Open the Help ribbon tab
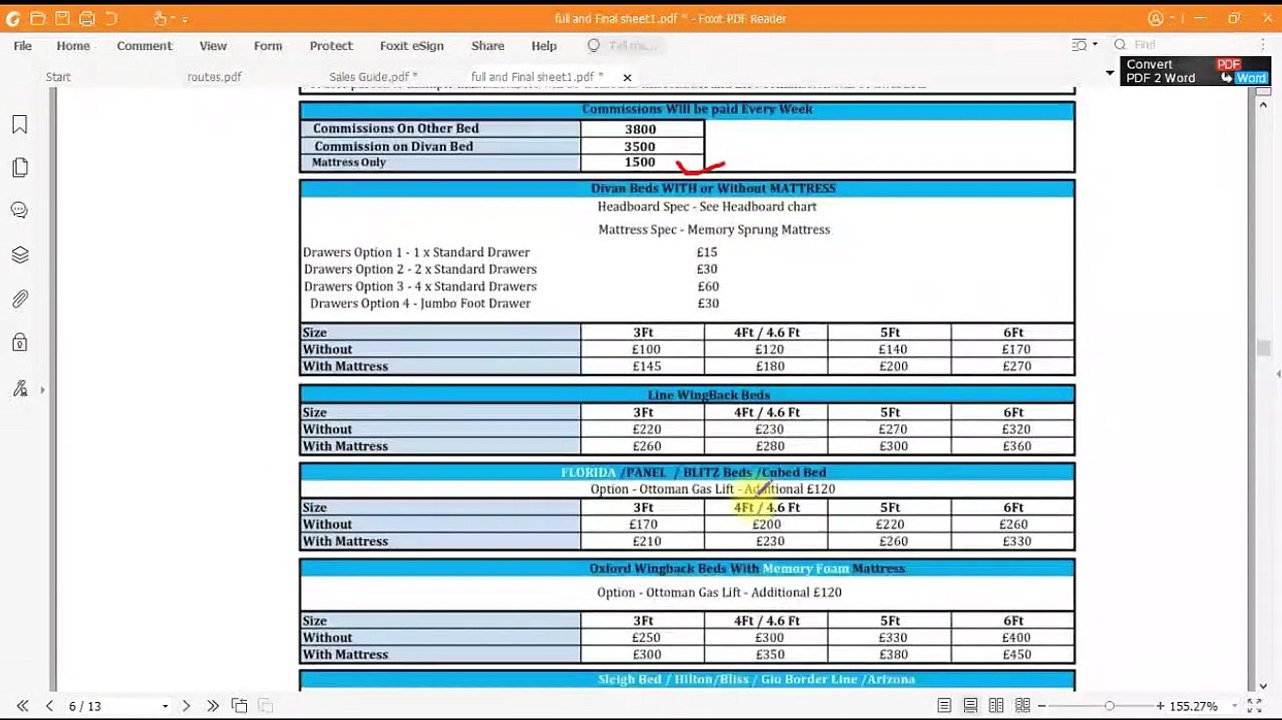 [x=544, y=46]
